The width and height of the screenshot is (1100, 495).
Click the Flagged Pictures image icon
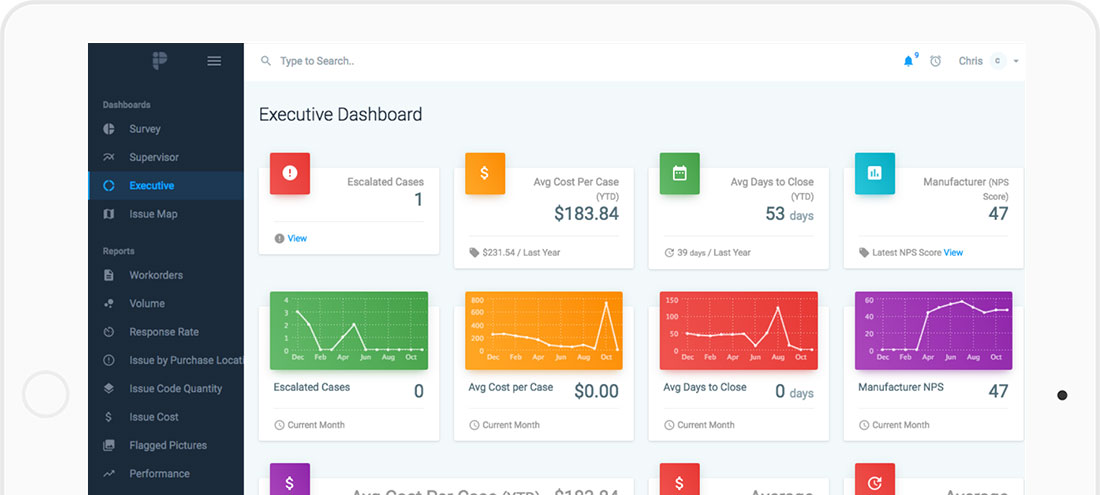109,445
